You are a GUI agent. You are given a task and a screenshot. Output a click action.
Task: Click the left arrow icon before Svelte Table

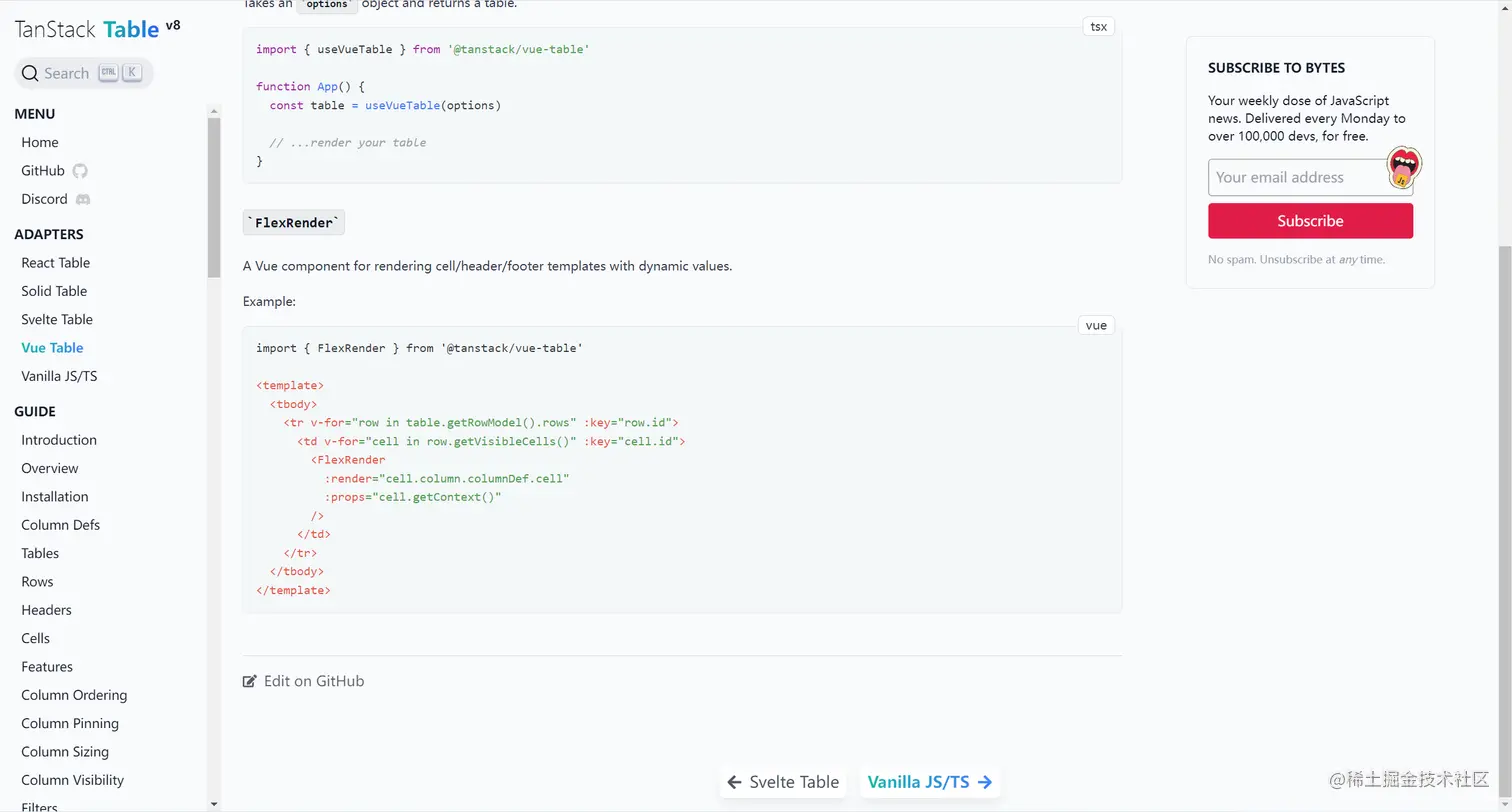[734, 782]
